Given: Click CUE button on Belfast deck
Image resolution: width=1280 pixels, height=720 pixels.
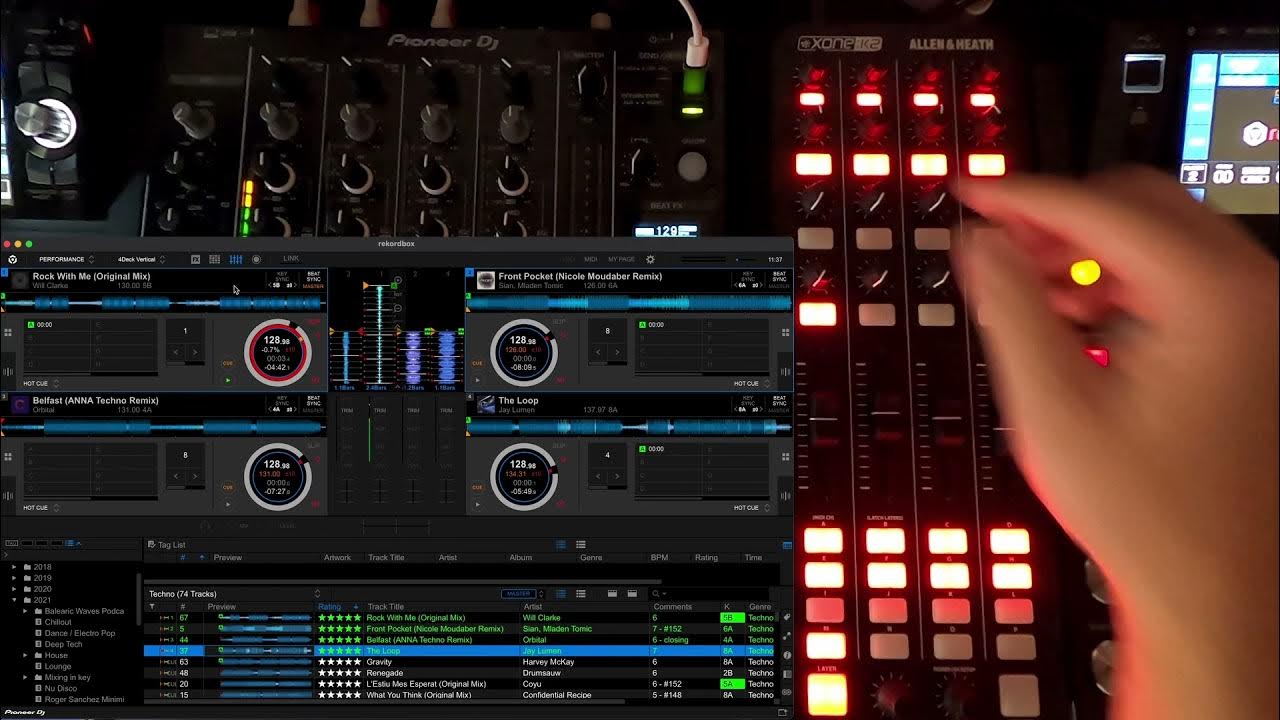Looking at the screenshot, I should [228, 487].
